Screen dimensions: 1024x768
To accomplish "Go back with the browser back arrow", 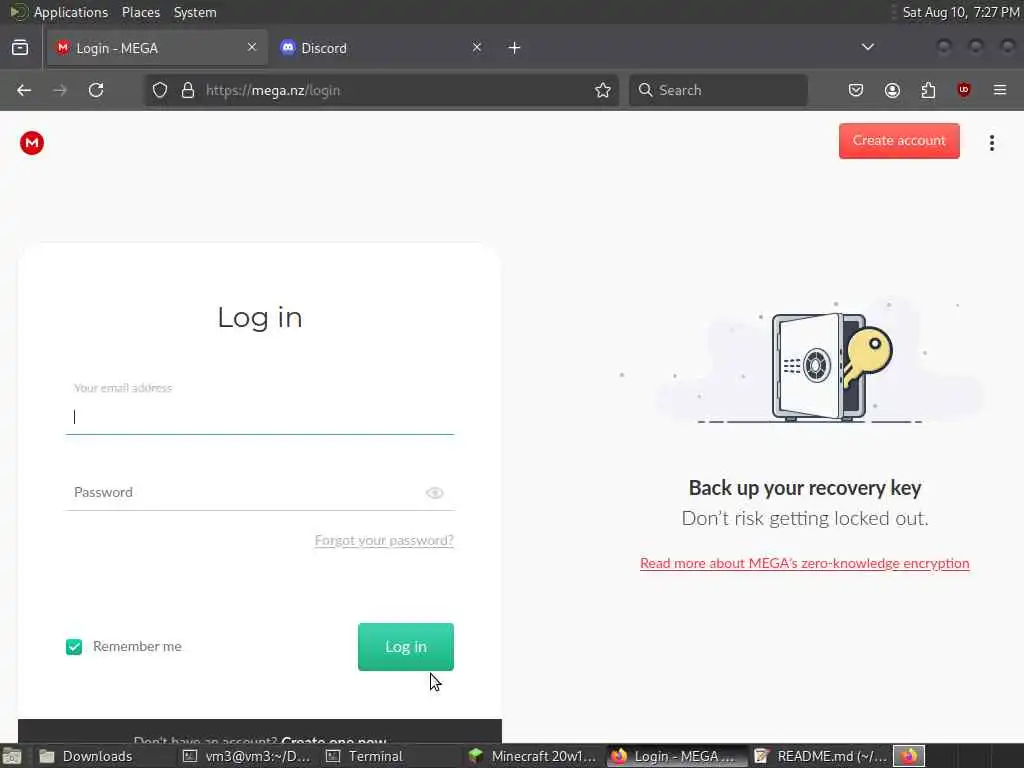I will point(24,90).
